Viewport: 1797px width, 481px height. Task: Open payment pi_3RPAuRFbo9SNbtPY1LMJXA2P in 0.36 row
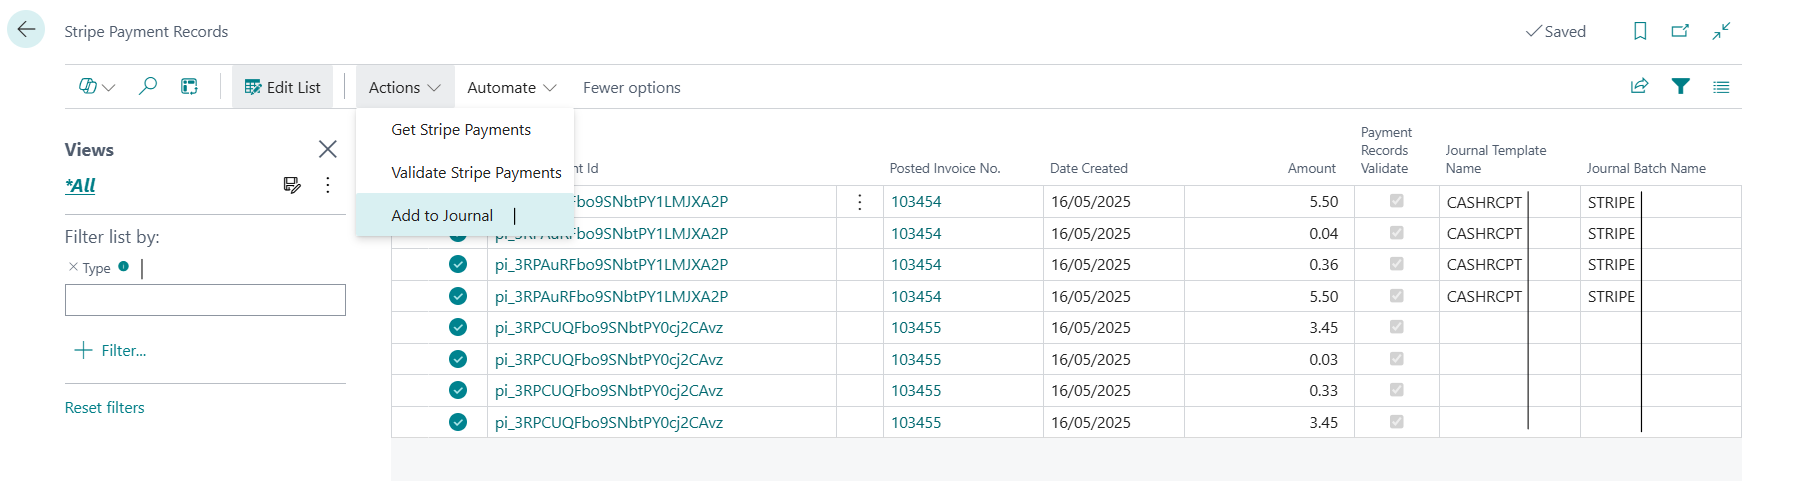[x=611, y=265]
